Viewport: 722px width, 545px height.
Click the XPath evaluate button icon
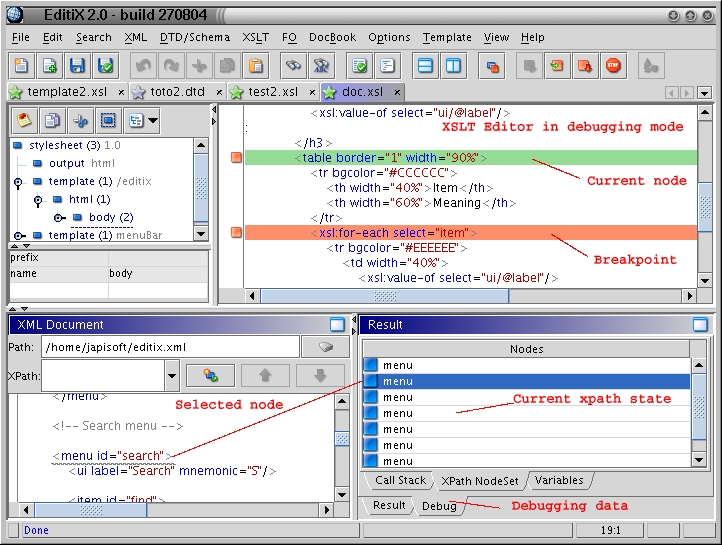pyautogui.click(x=210, y=375)
